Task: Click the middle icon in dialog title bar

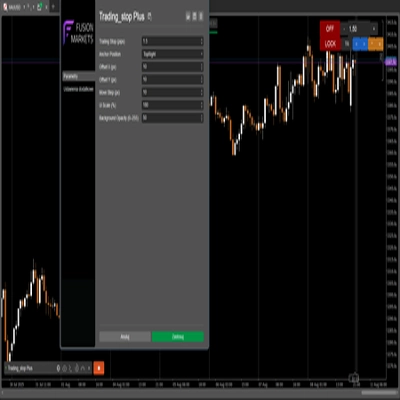Action: pos(195,16)
